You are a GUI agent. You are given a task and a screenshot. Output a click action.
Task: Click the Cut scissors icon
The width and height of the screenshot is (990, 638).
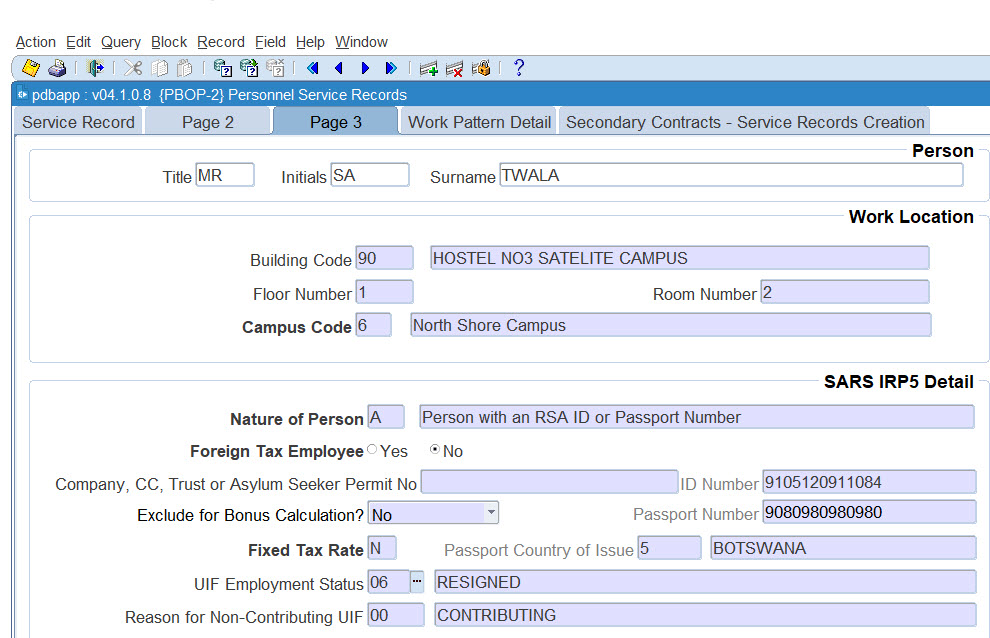(133, 68)
